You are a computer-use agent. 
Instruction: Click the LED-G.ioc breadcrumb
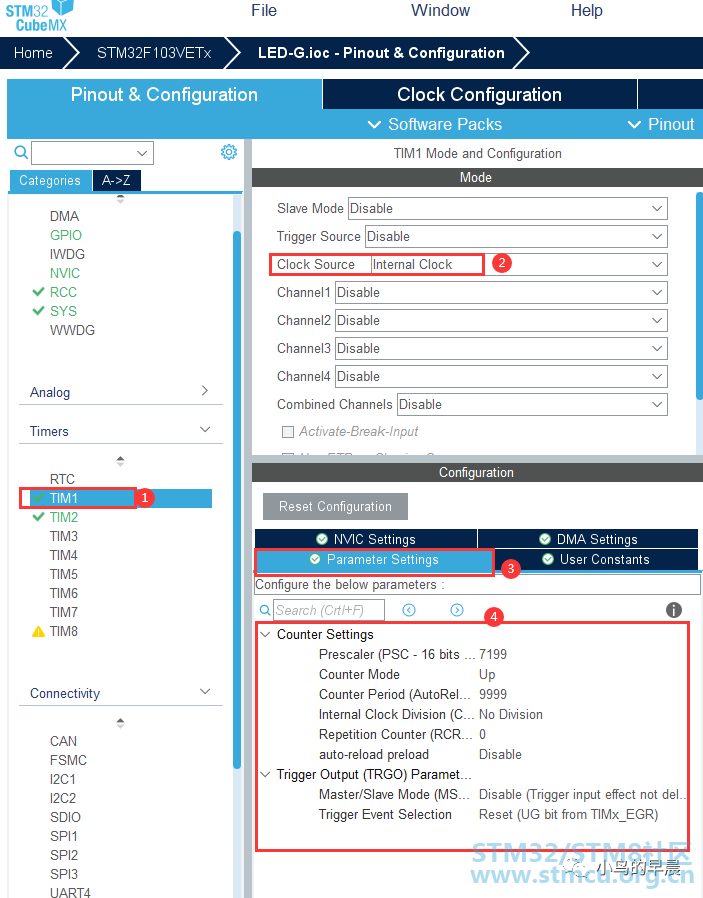[x=381, y=53]
